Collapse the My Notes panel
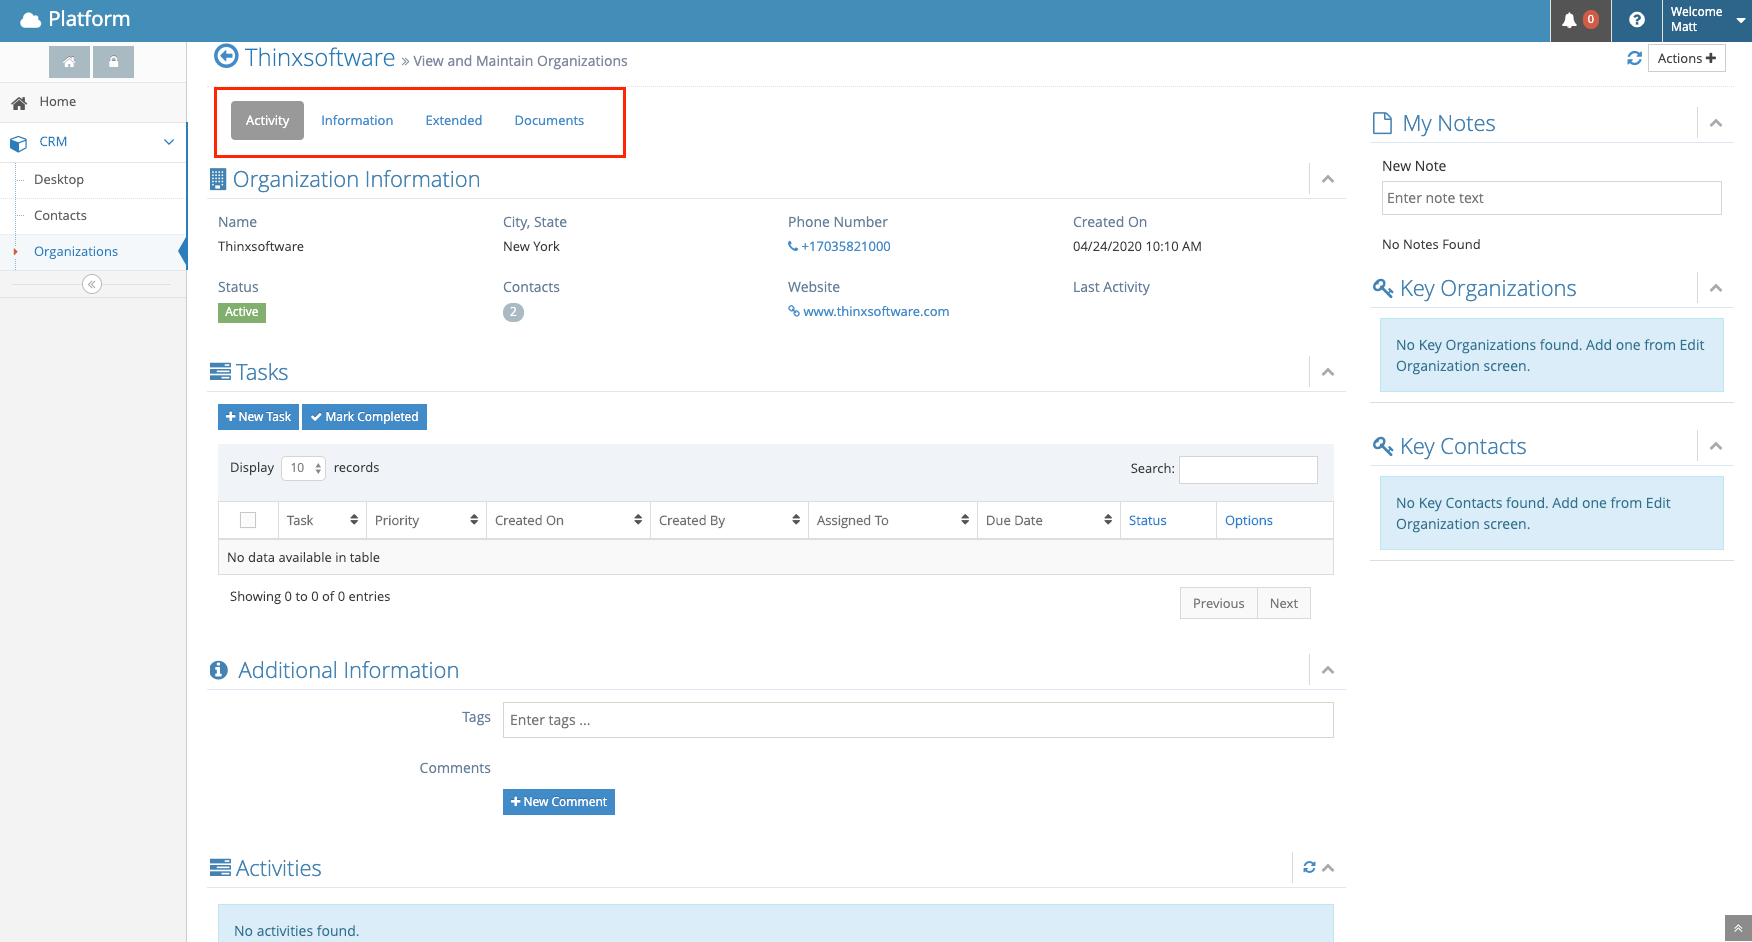Image resolution: width=1752 pixels, height=942 pixels. (x=1716, y=123)
